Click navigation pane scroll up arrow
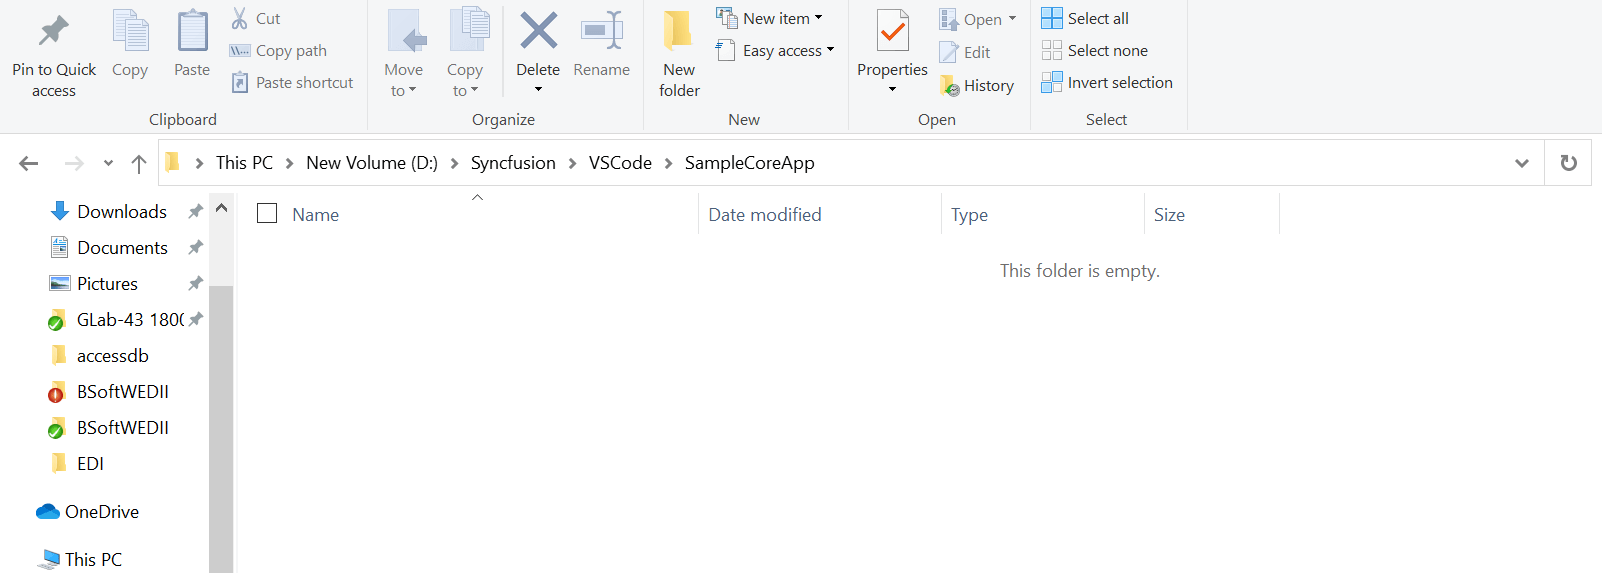This screenshot has height=573, width=1602. coord(222,208)
